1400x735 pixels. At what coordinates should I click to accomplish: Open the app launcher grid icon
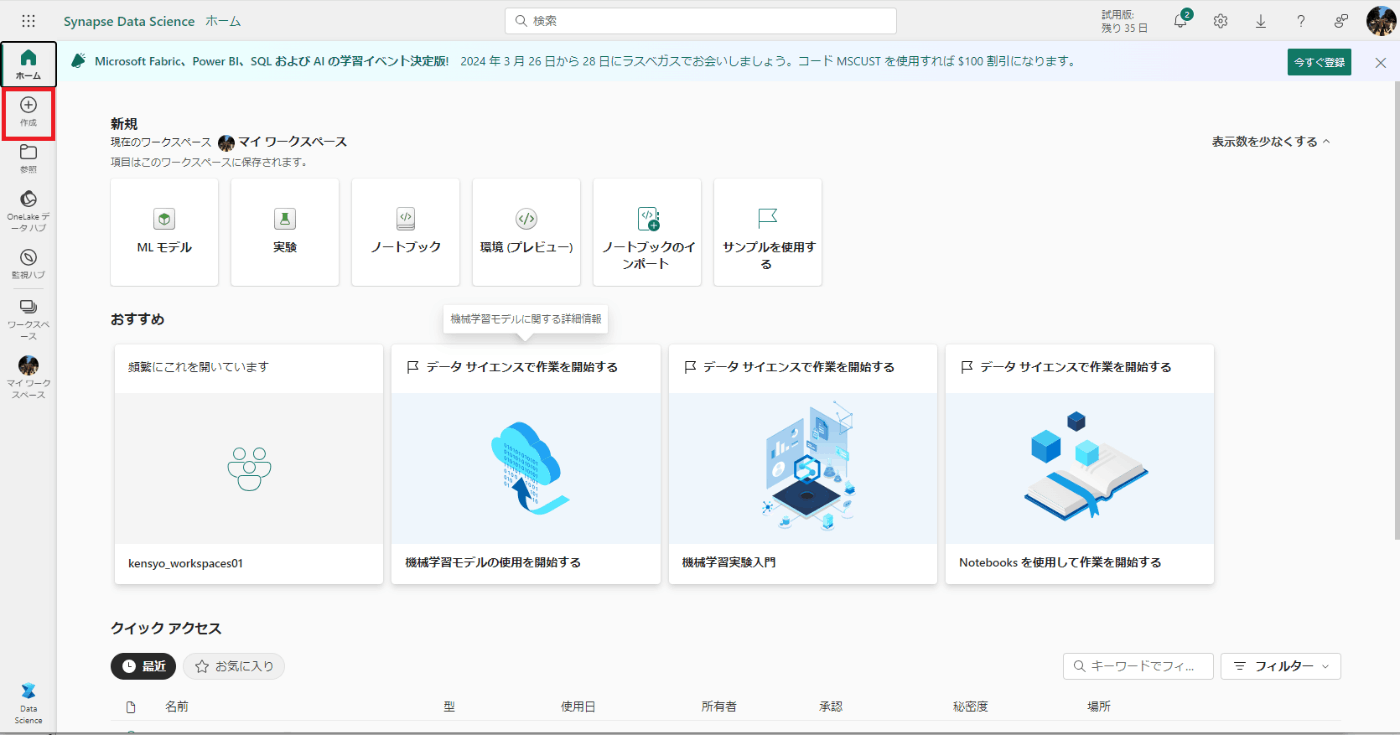(28, 21)
